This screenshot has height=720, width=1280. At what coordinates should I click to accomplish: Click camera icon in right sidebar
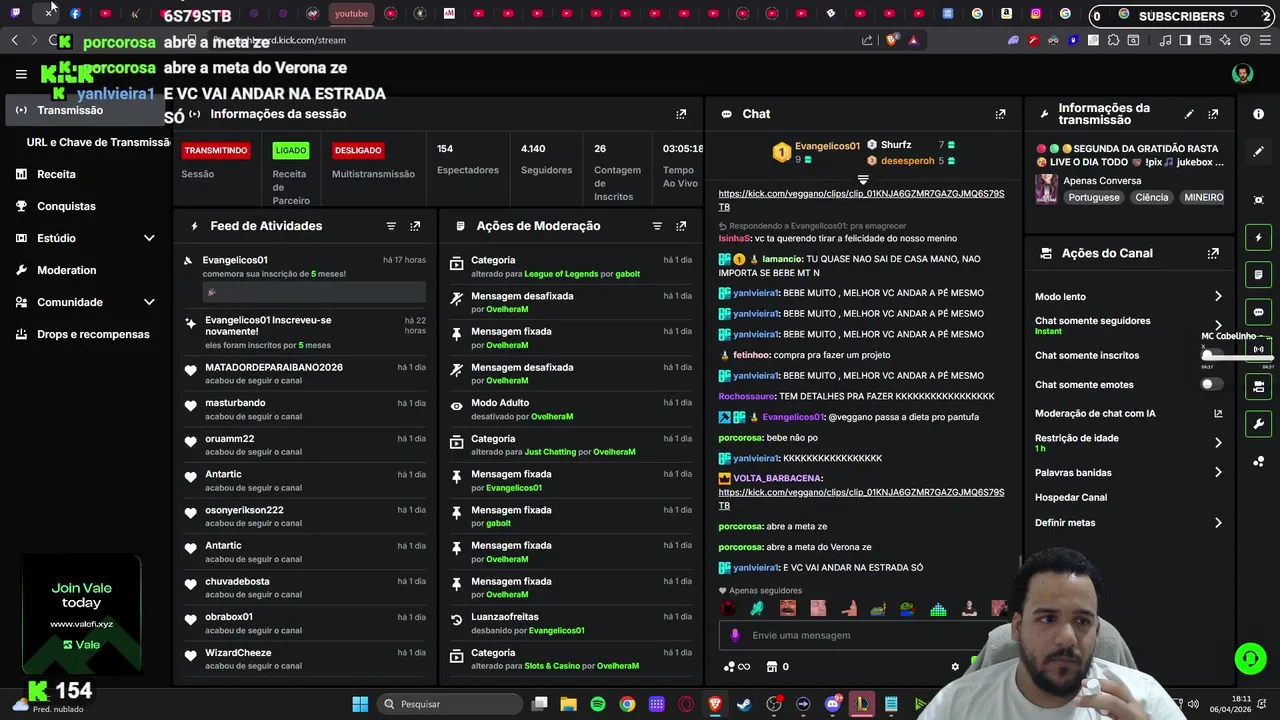(1258, 386)
